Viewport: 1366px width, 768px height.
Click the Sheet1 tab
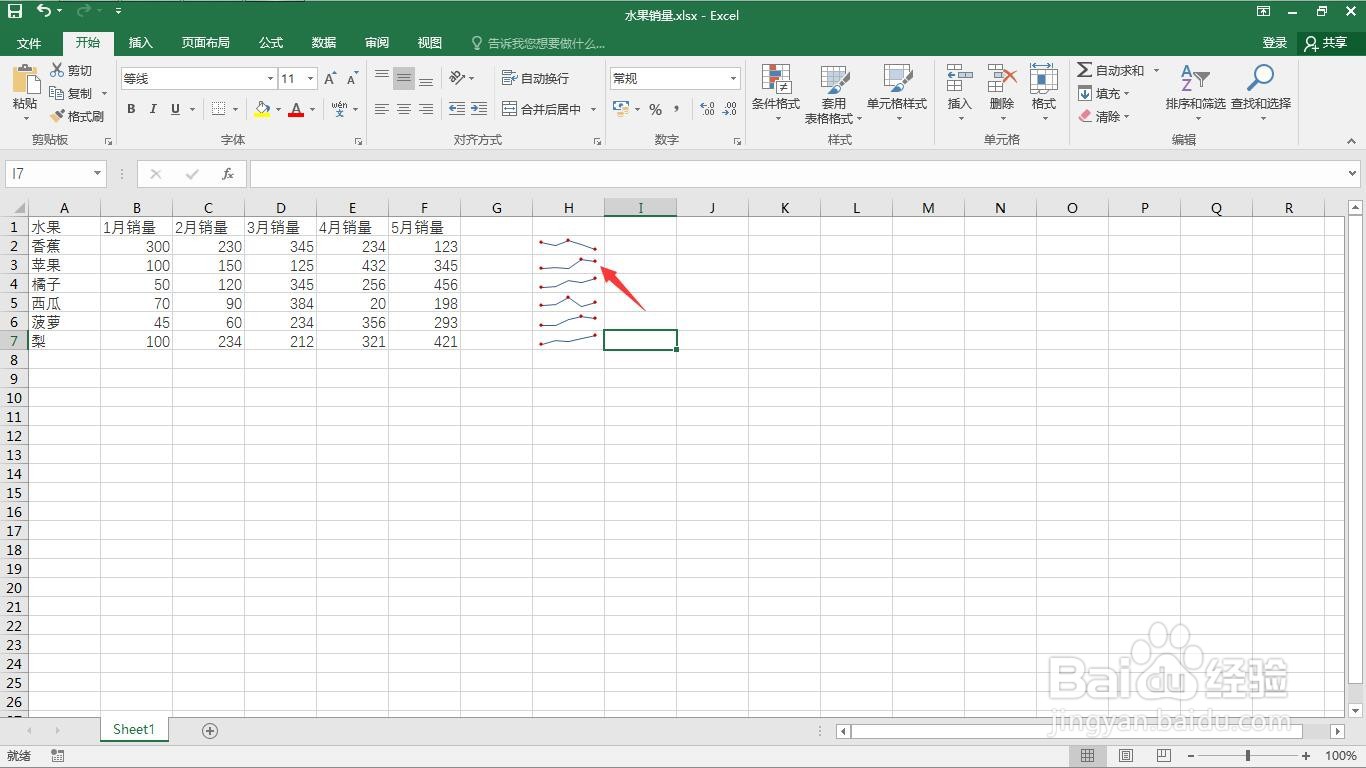134,730
